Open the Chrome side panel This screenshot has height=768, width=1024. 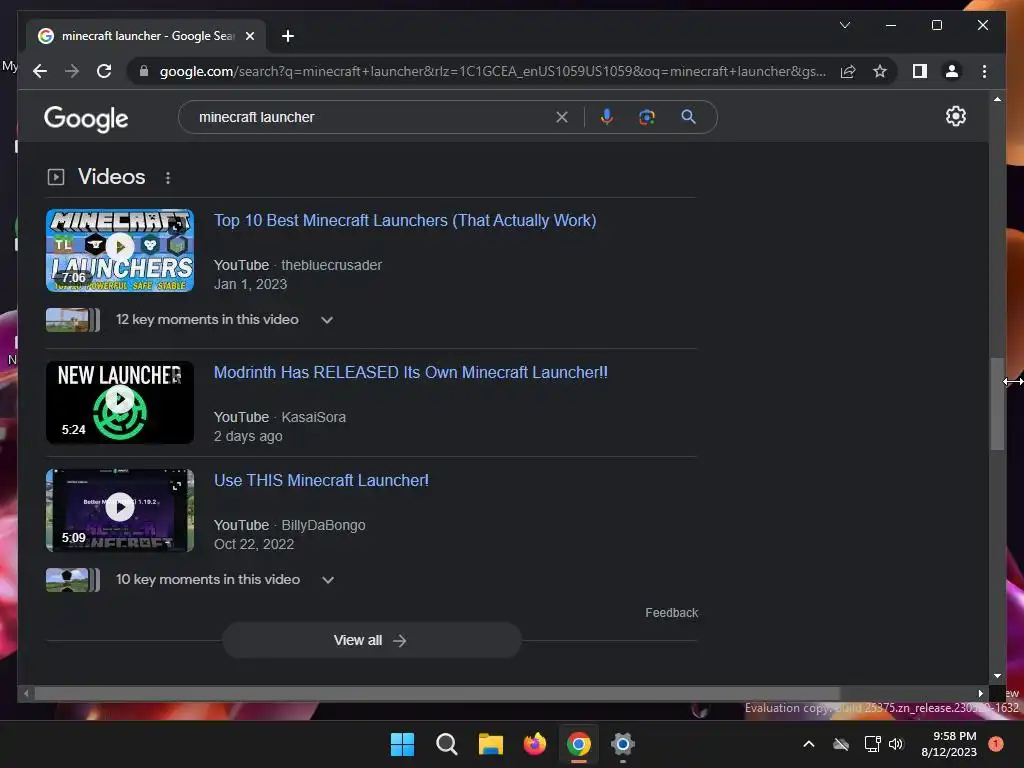(x=920, y=71)
